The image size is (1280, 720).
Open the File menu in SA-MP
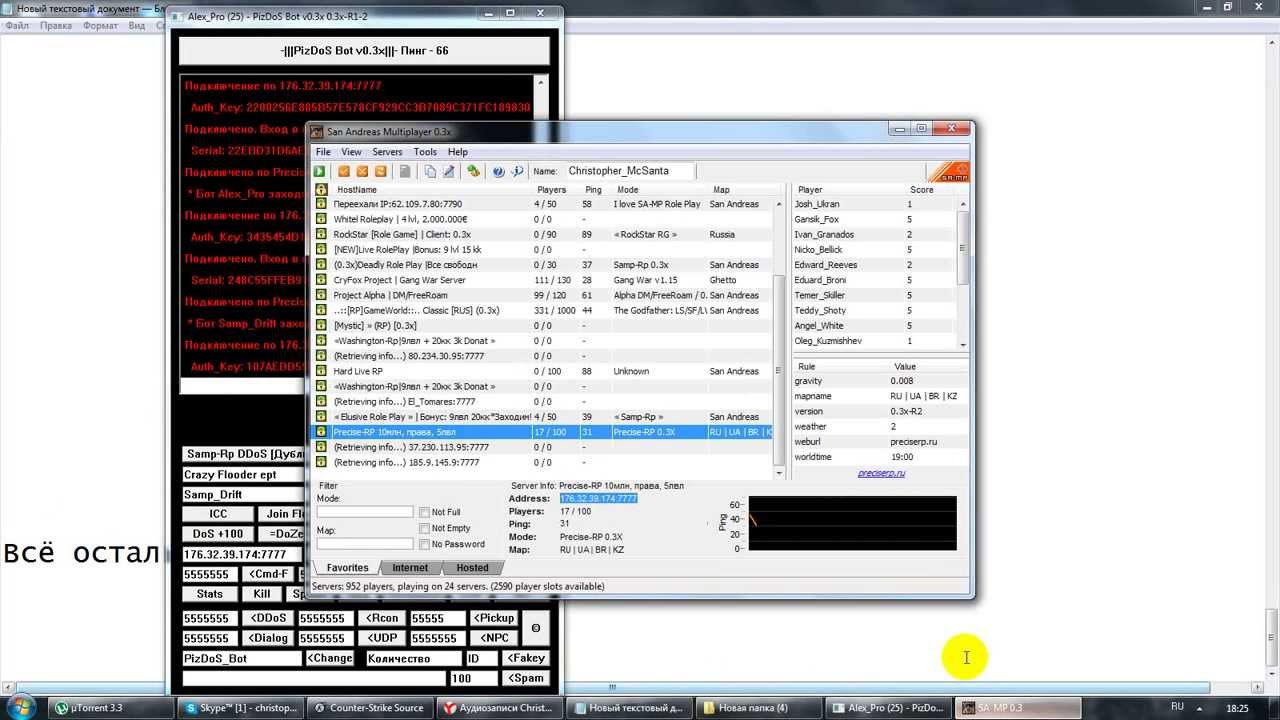click(323, 152)
